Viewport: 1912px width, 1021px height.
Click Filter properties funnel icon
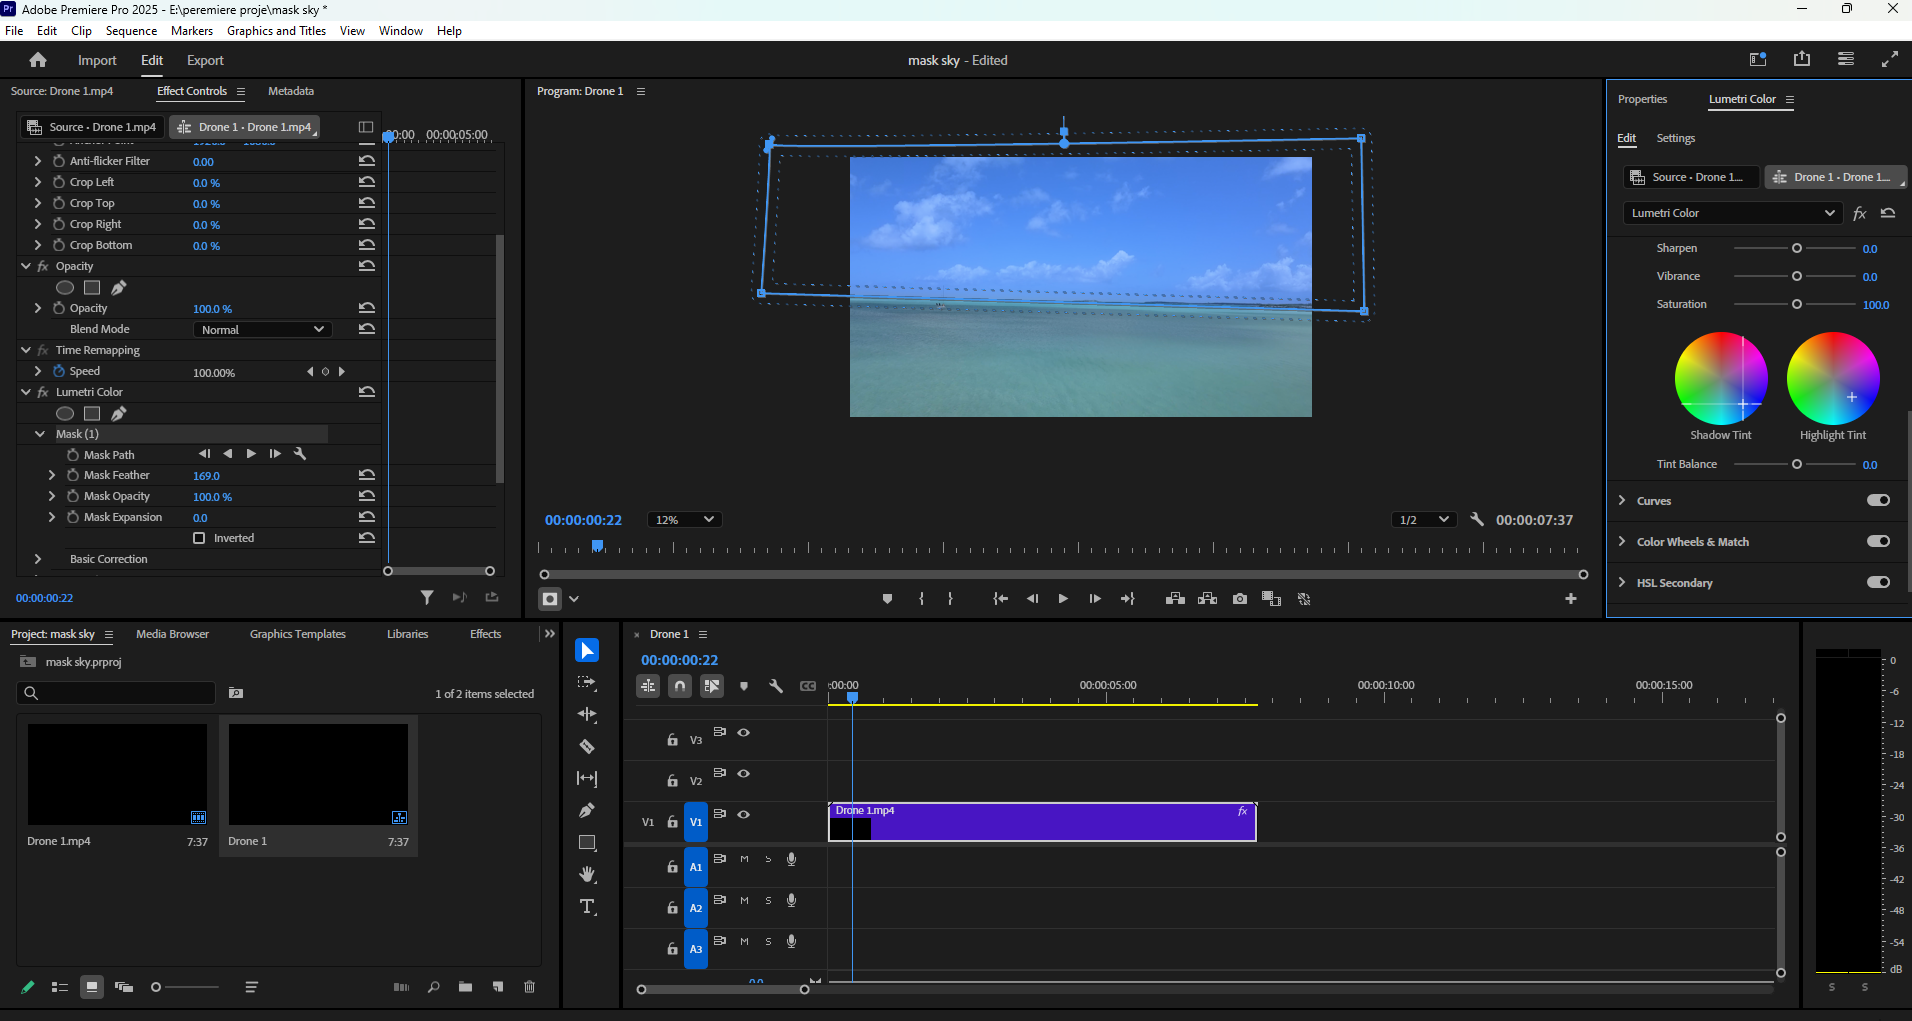tap(427, 597)
